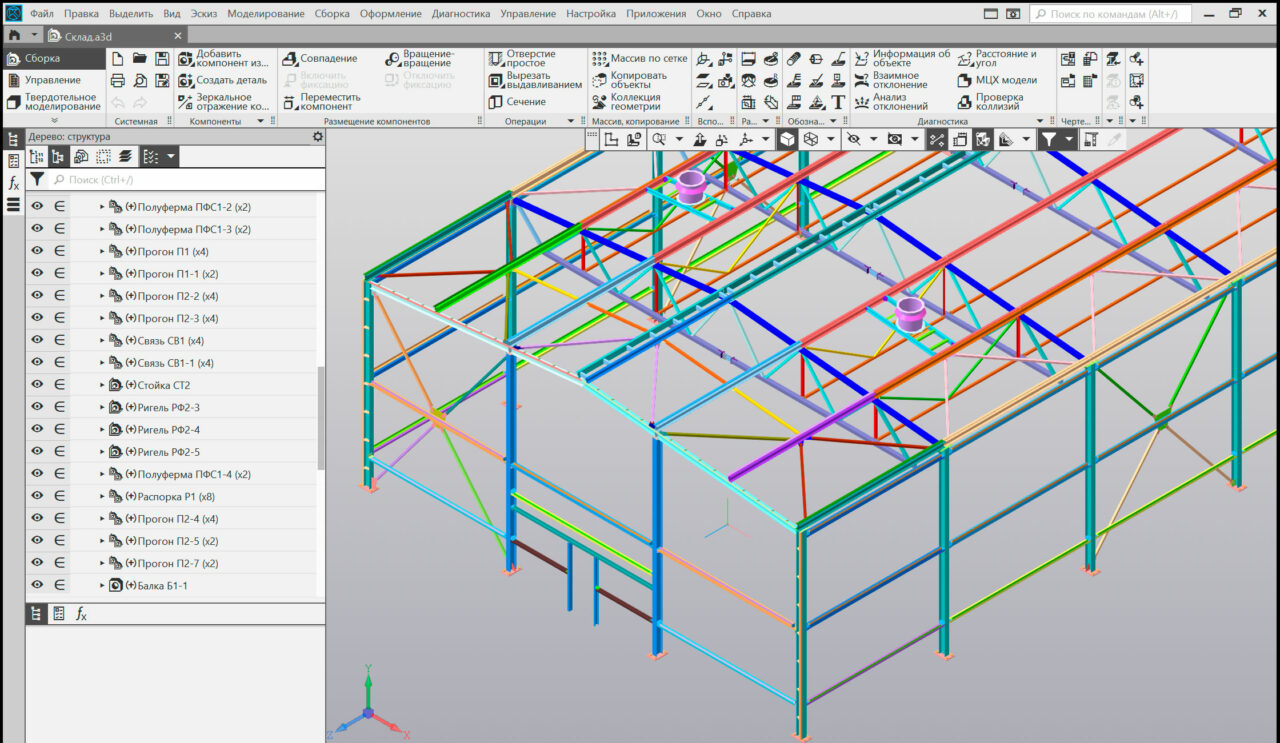Click the filter funnel icon in the tree panel

37,180
